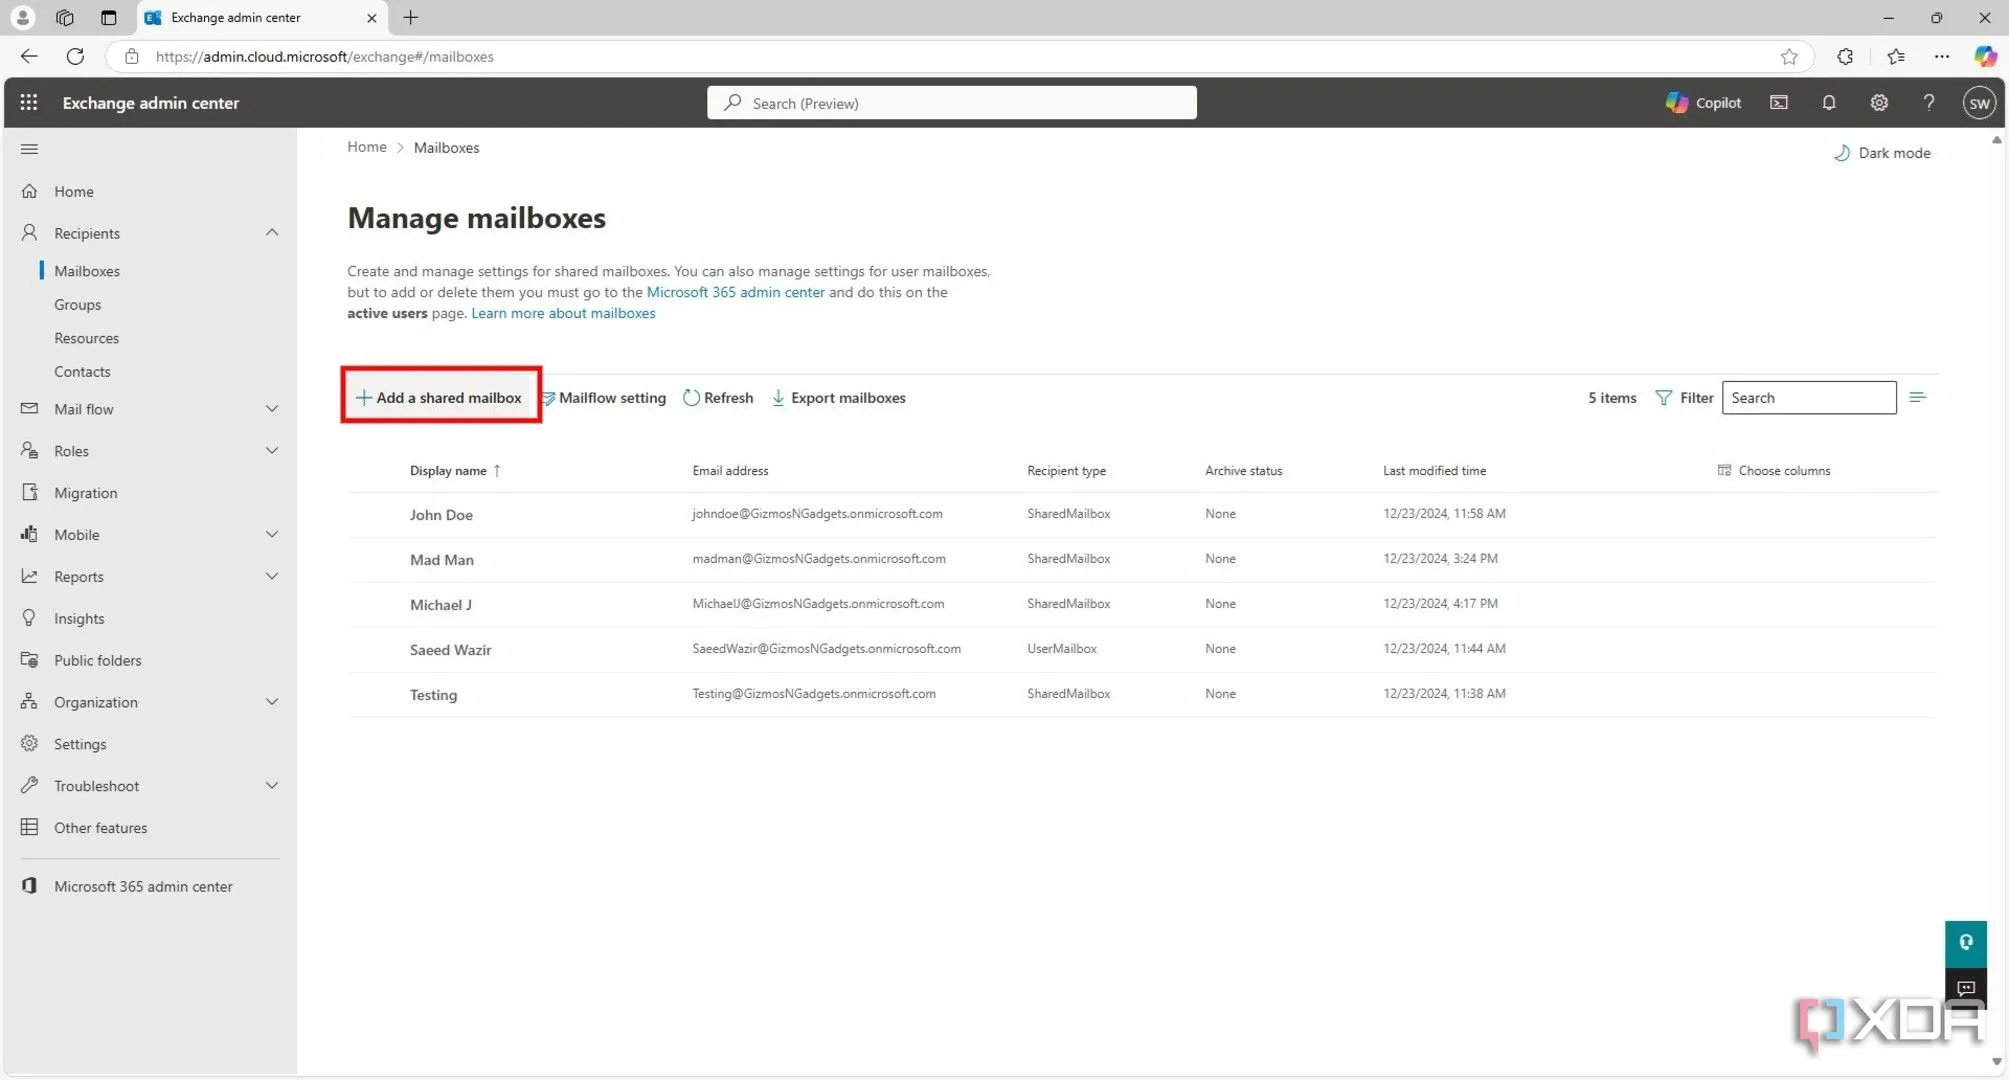This screenshot has height=1080, width=2009.
Task: Open Mad Man mailbox
Action: [x=441, y=560]
